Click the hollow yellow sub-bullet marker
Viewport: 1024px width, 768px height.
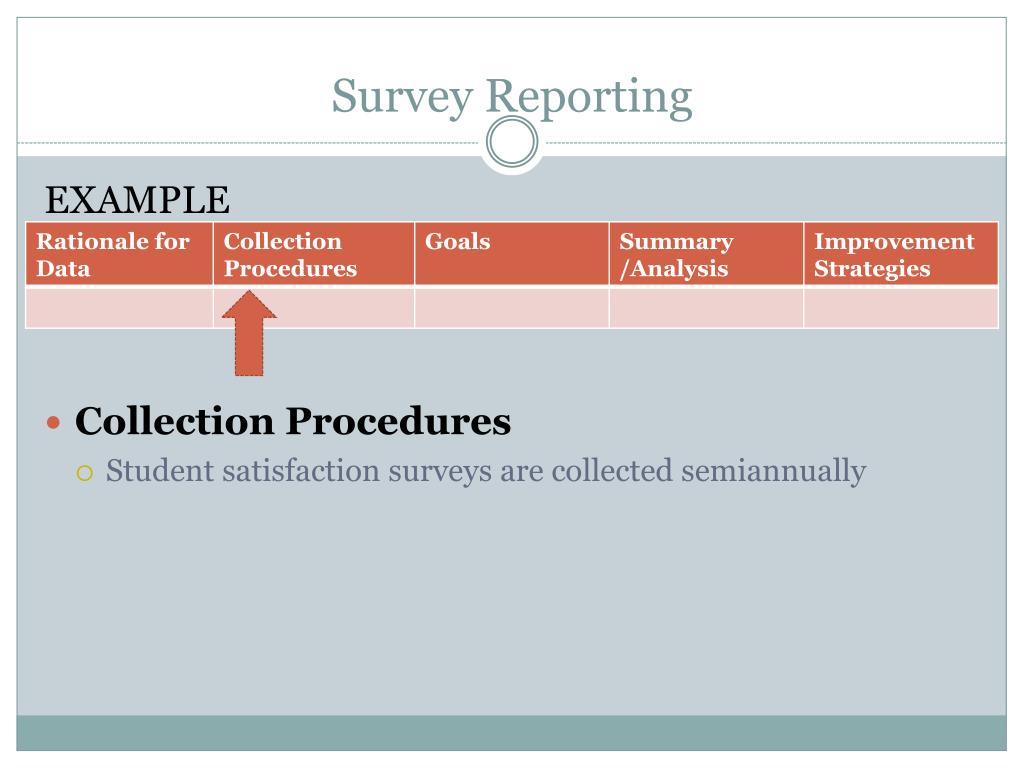[x=84, y=473]
